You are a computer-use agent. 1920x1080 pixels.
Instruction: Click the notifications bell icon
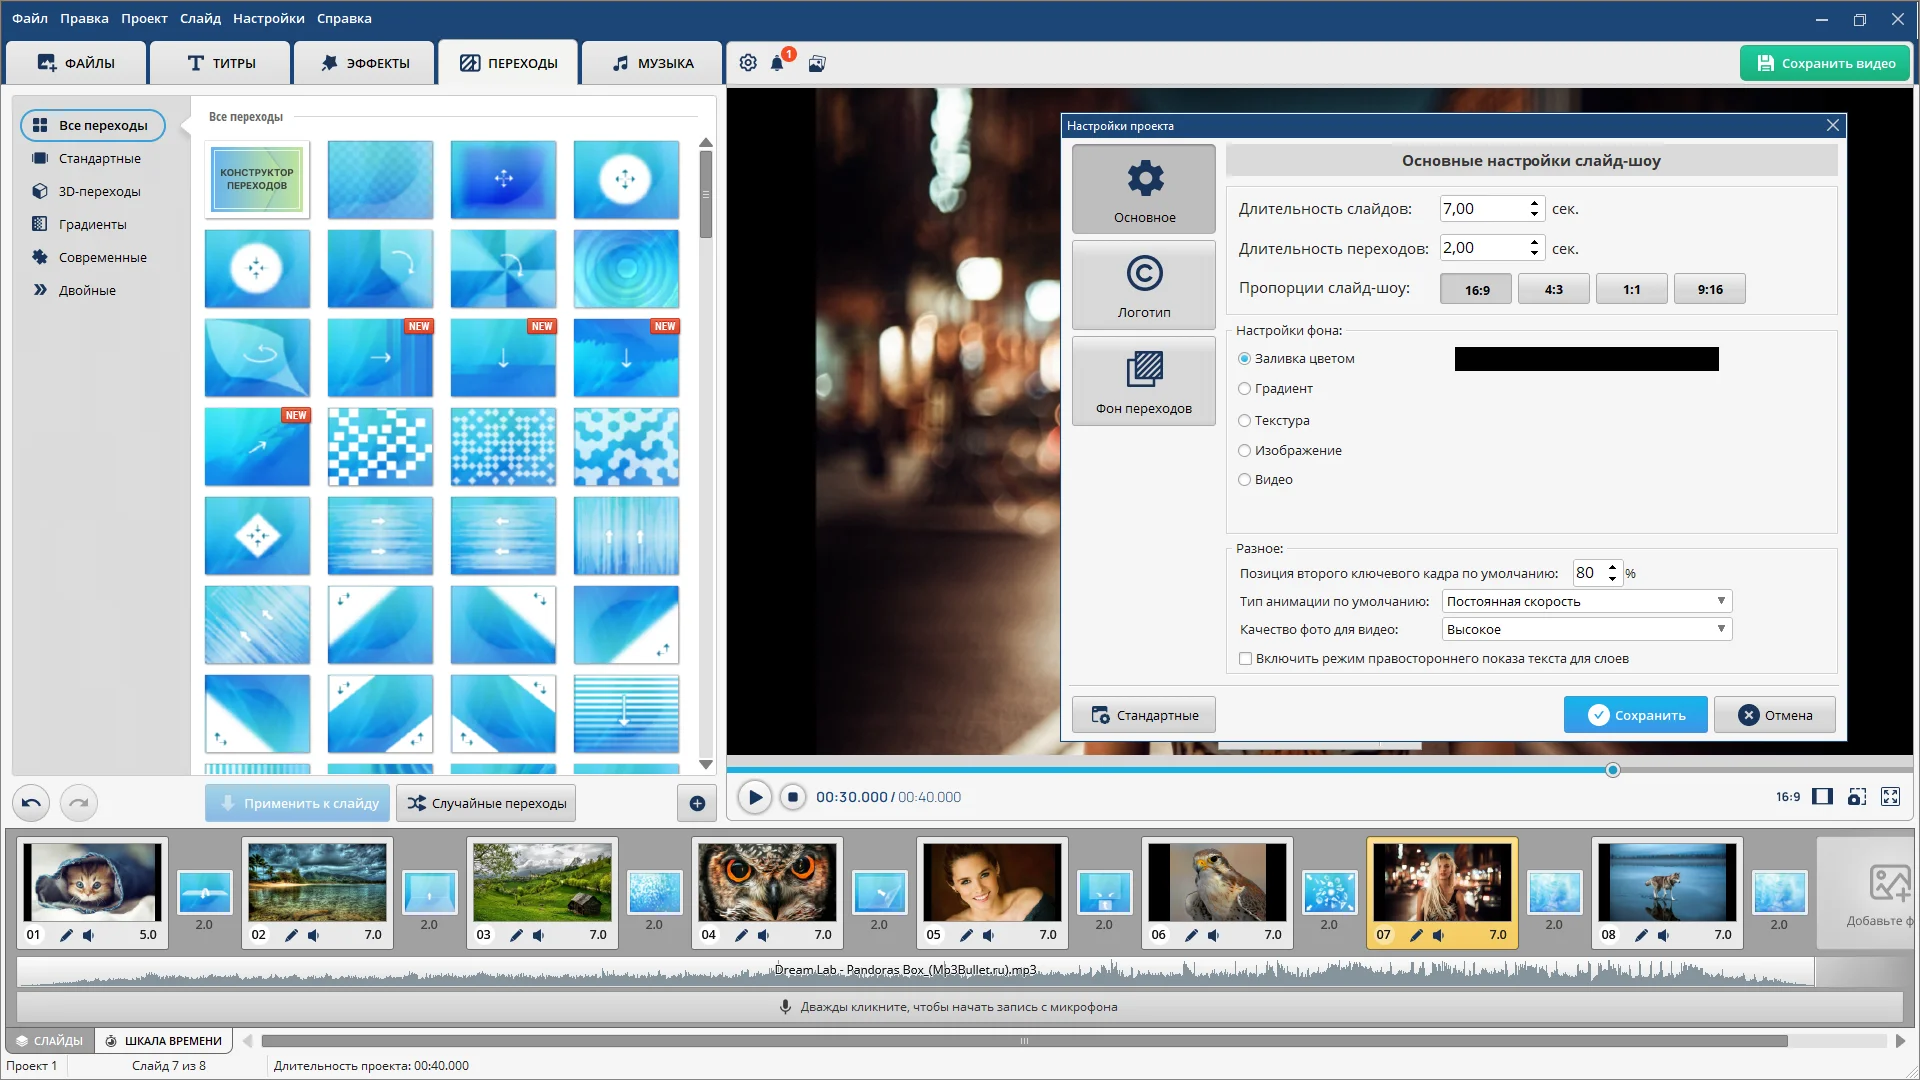[777, 63]
